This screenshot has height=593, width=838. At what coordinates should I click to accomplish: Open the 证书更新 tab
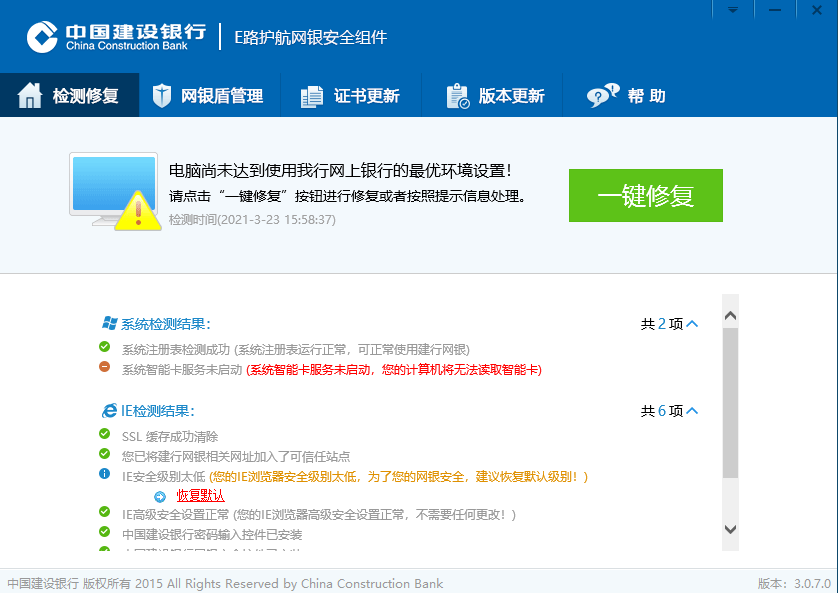point(351,96)
